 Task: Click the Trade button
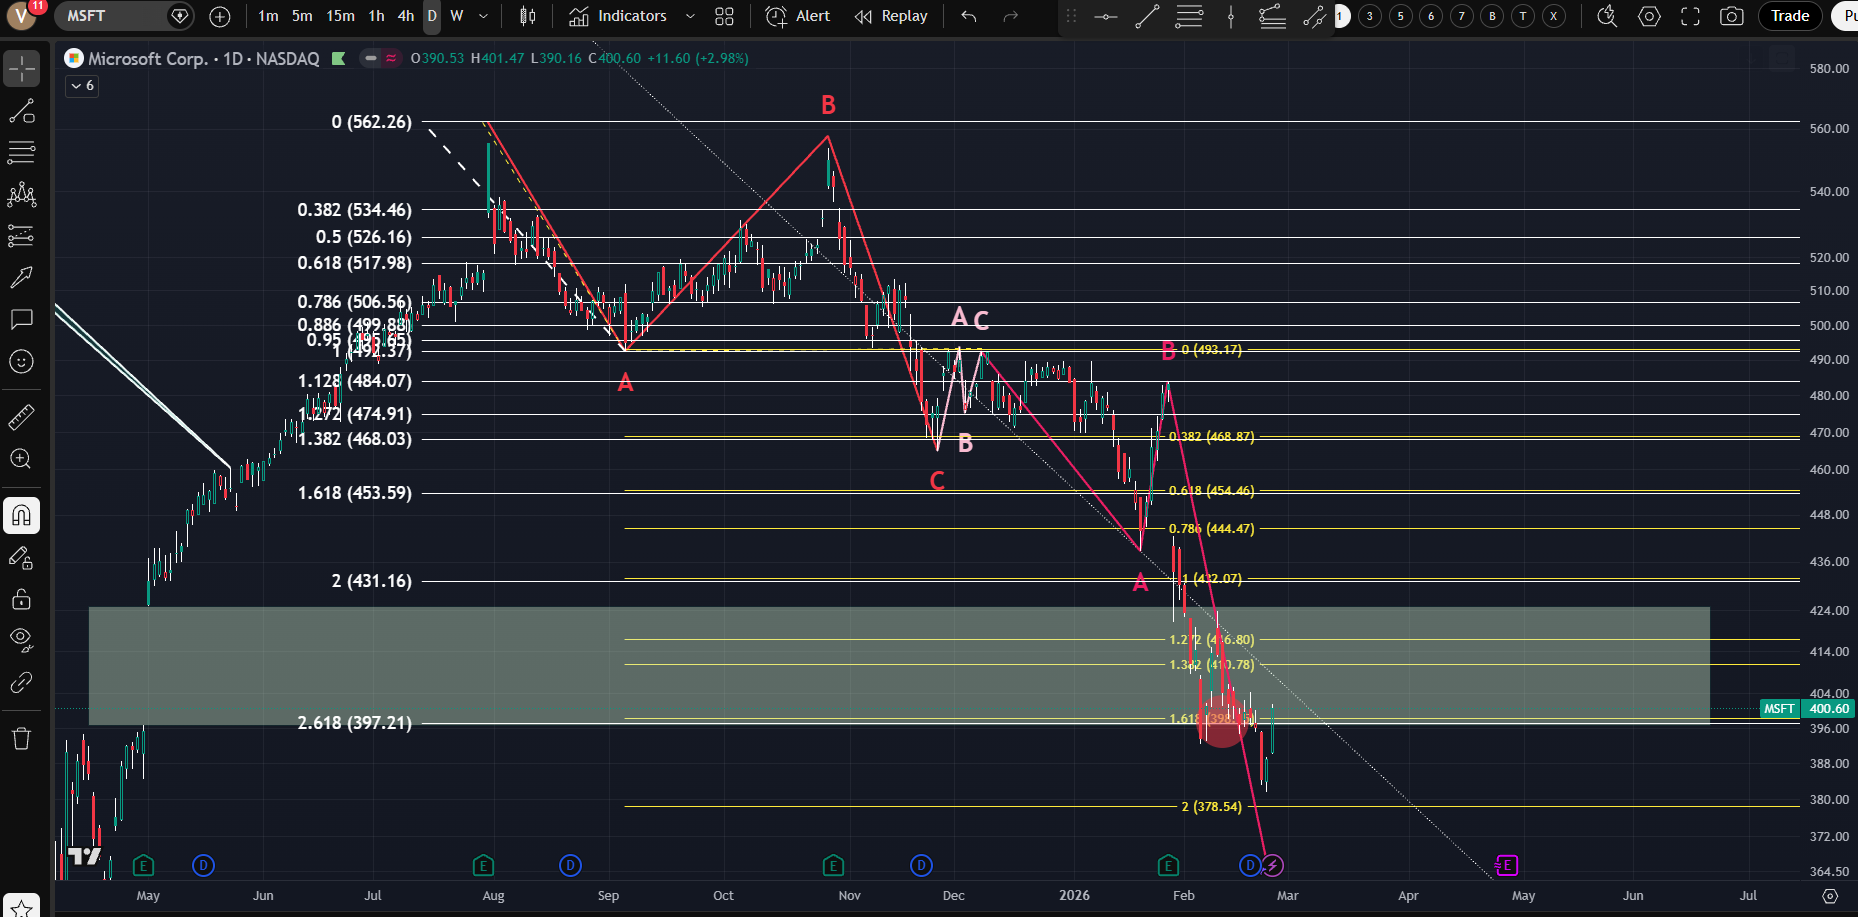1789,16
